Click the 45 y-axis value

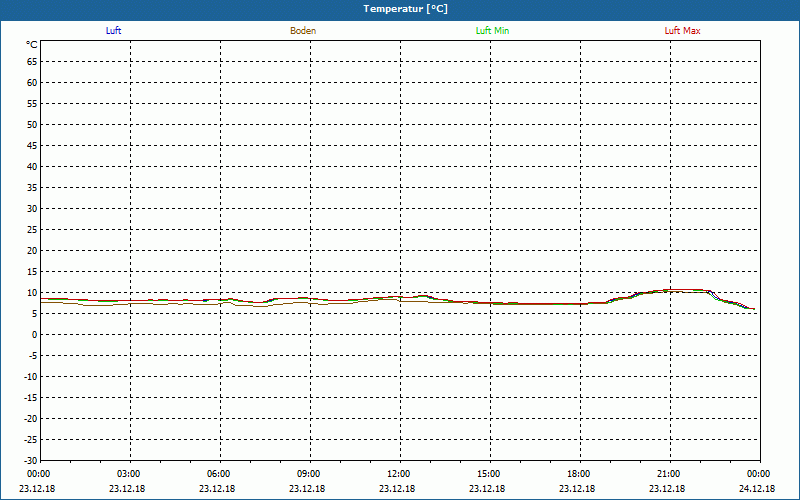(x=32, y=145)
